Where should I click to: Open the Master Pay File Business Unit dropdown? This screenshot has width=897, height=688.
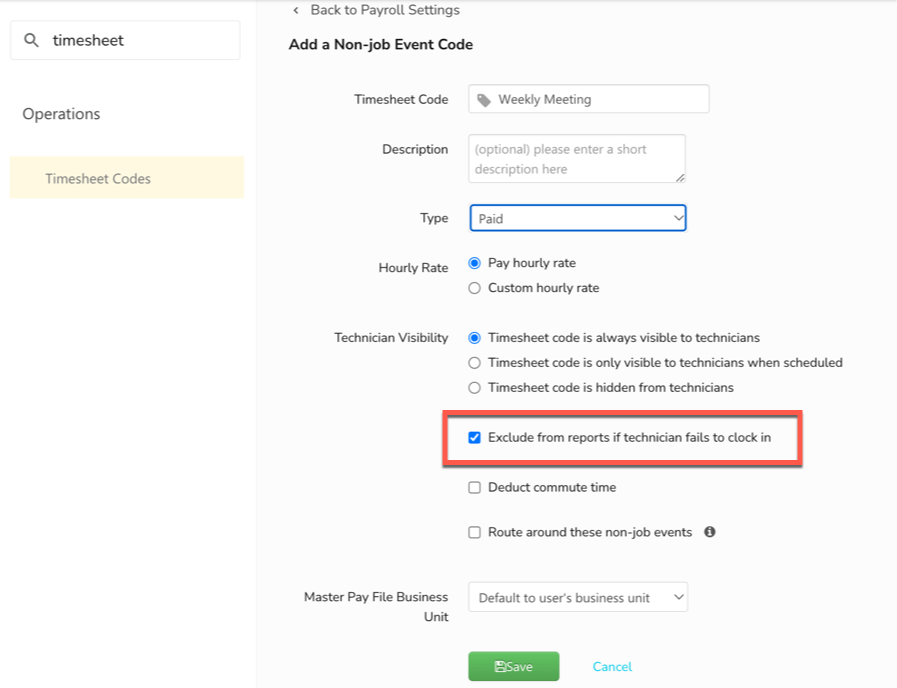click(578, 596)
